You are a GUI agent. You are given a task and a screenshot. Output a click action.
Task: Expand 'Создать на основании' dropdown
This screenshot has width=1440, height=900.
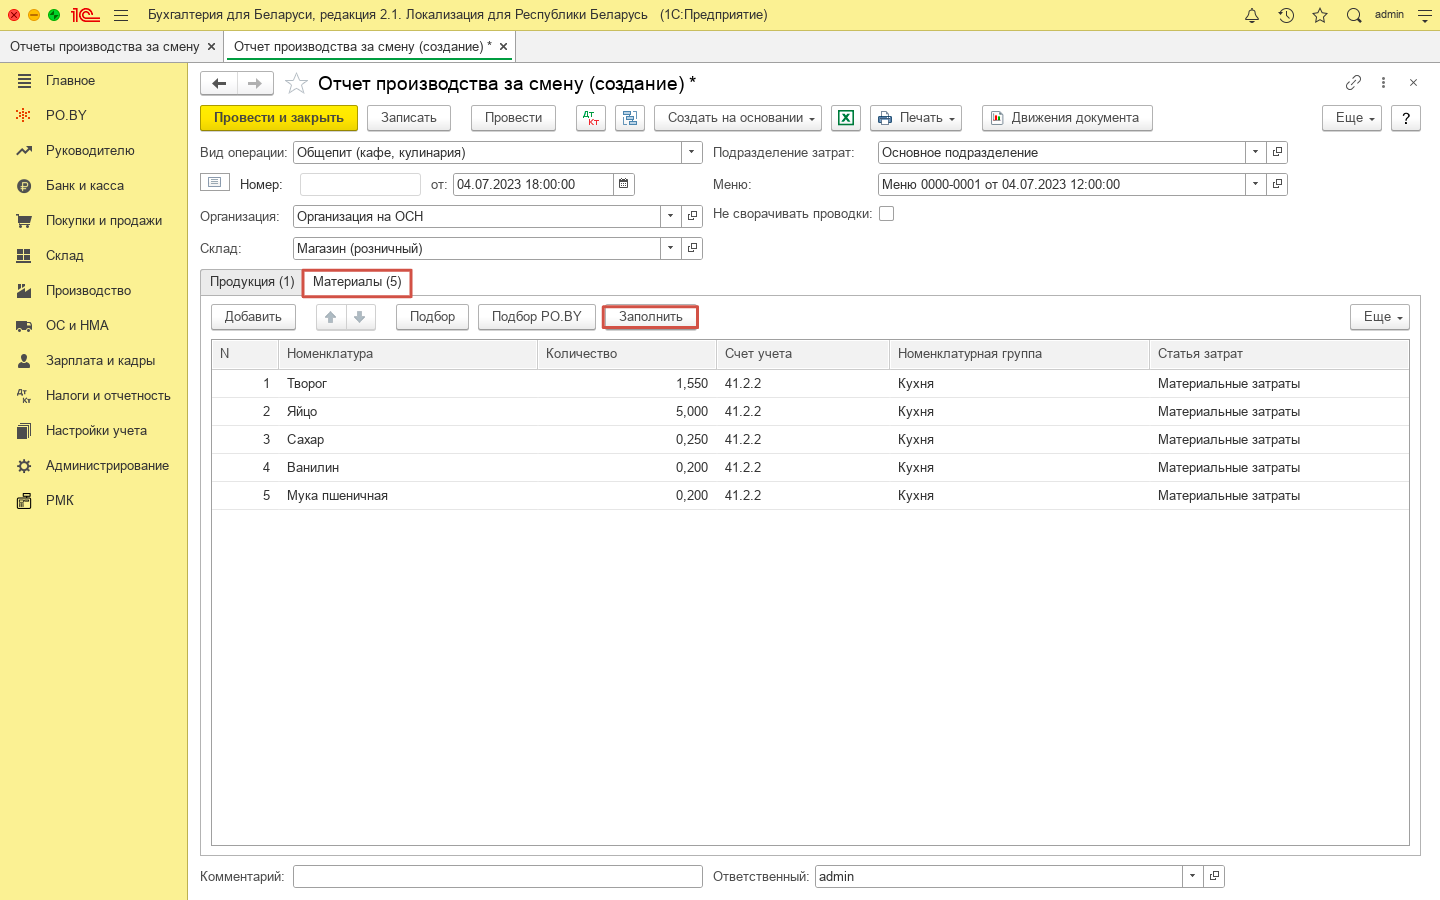tap(738, 118)
